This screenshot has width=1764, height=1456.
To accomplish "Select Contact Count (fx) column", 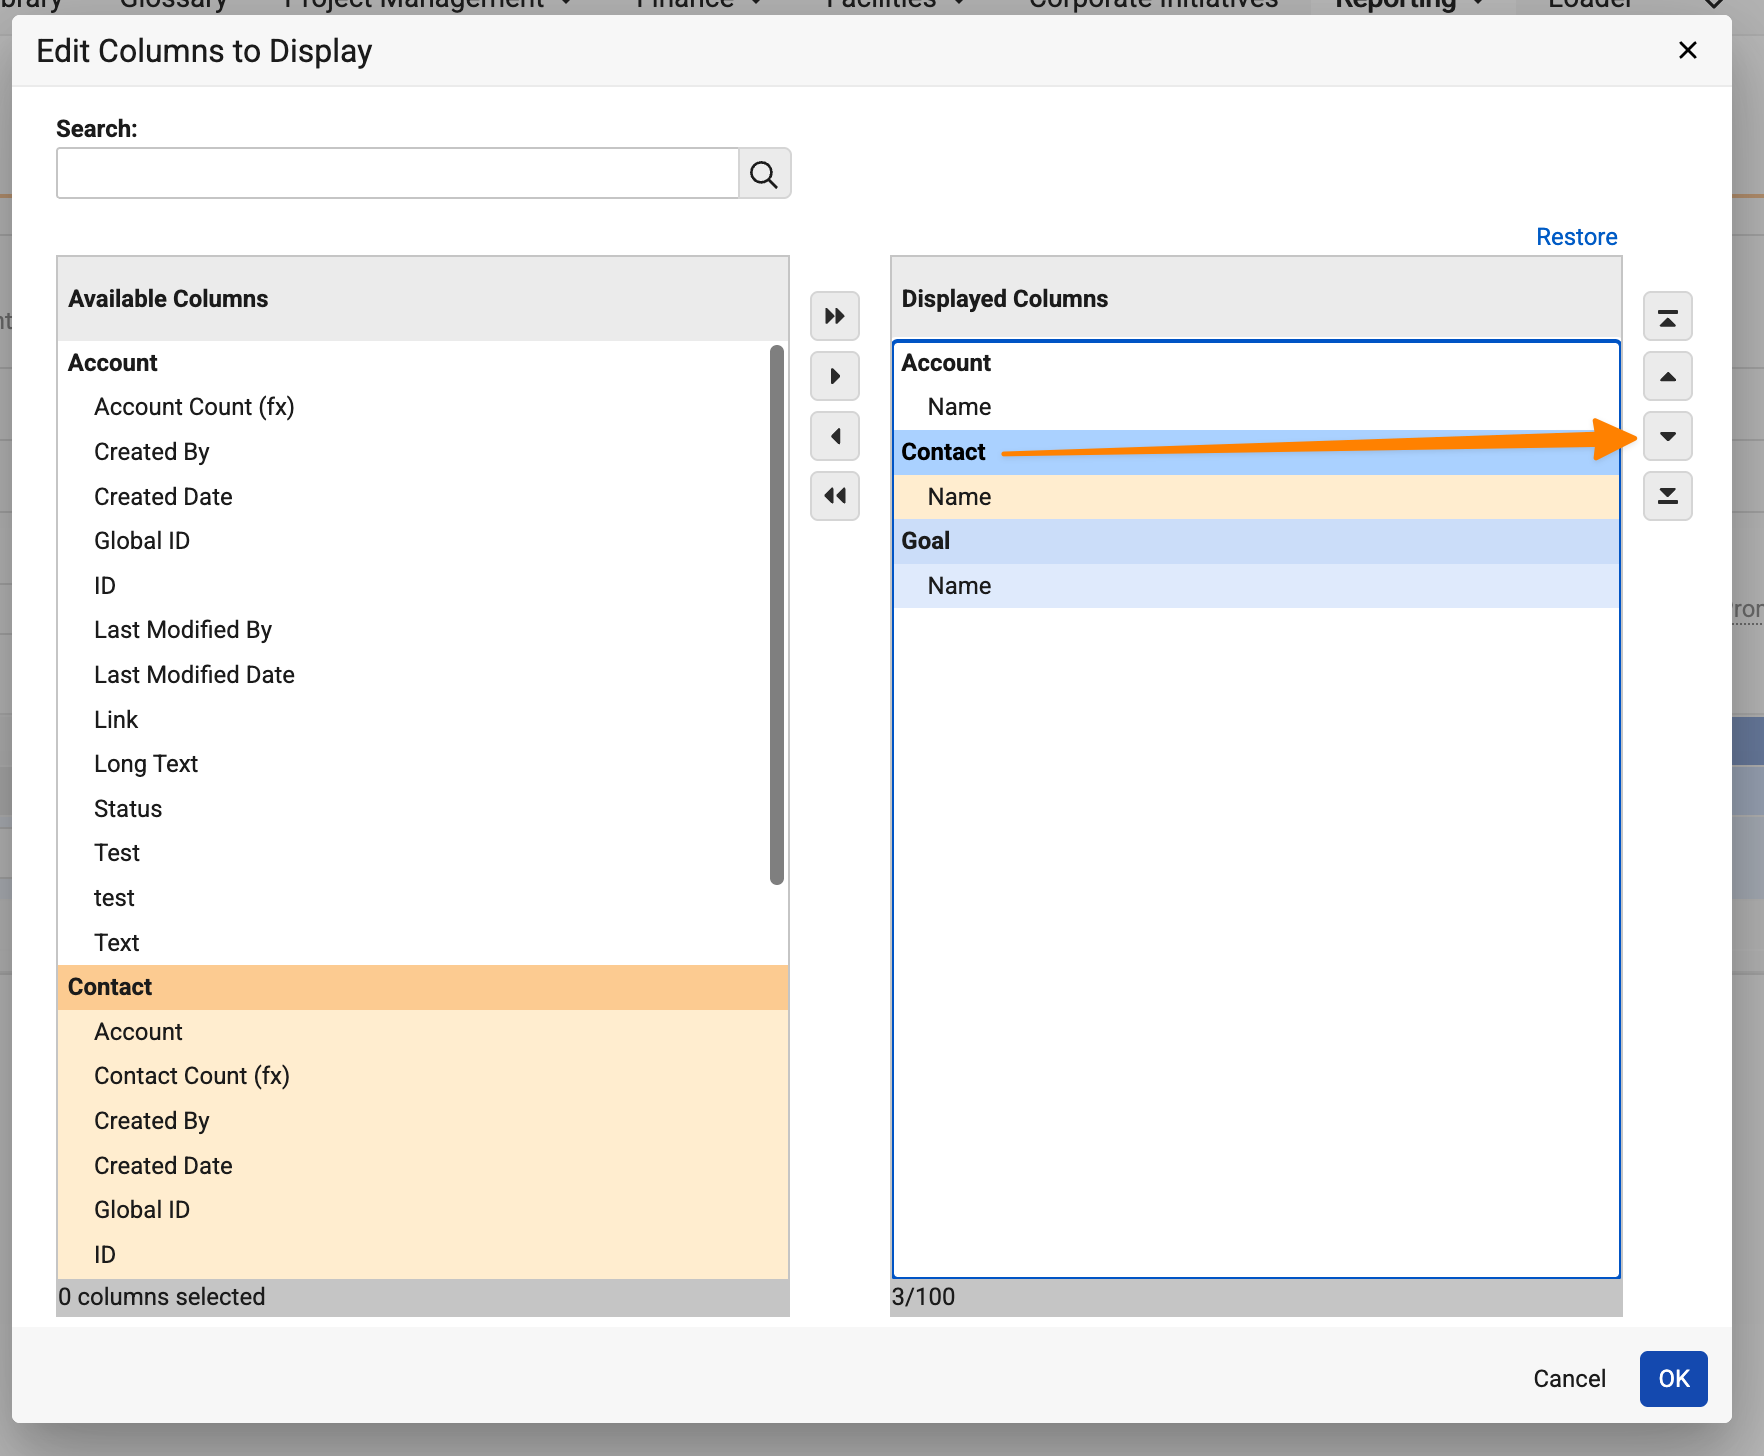I will tap(423, 1076).
